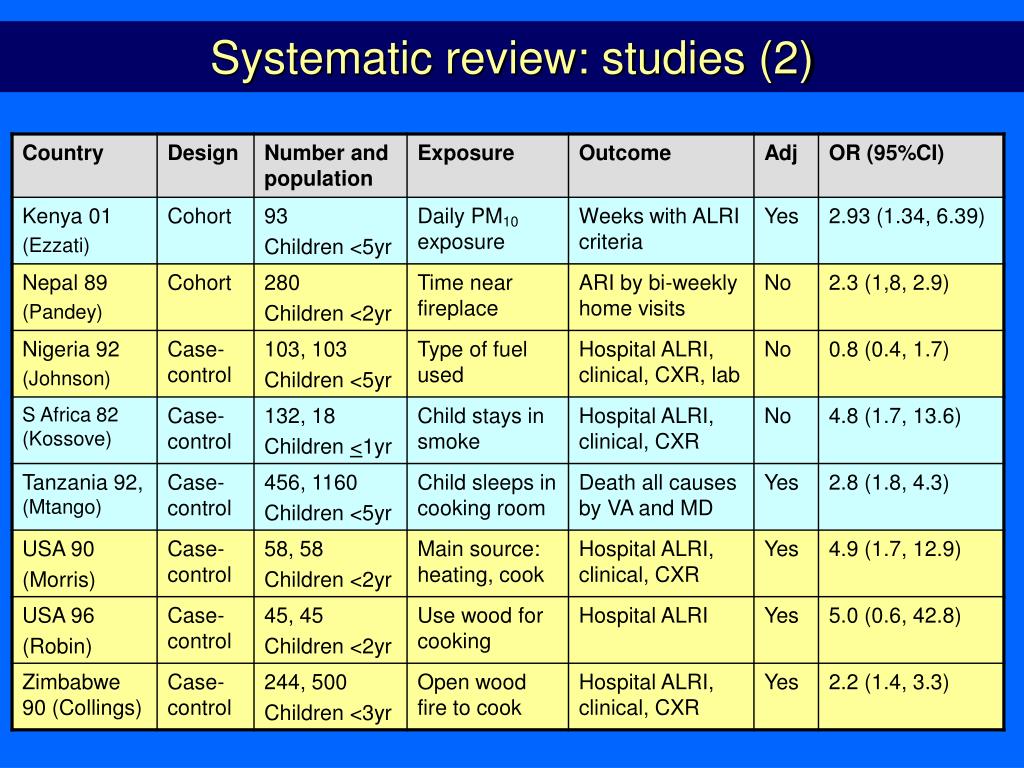Click the 'Number and population' header cell
This screenshot has height=768, width=1024.
pyautogui.click(x=330, y=166)
